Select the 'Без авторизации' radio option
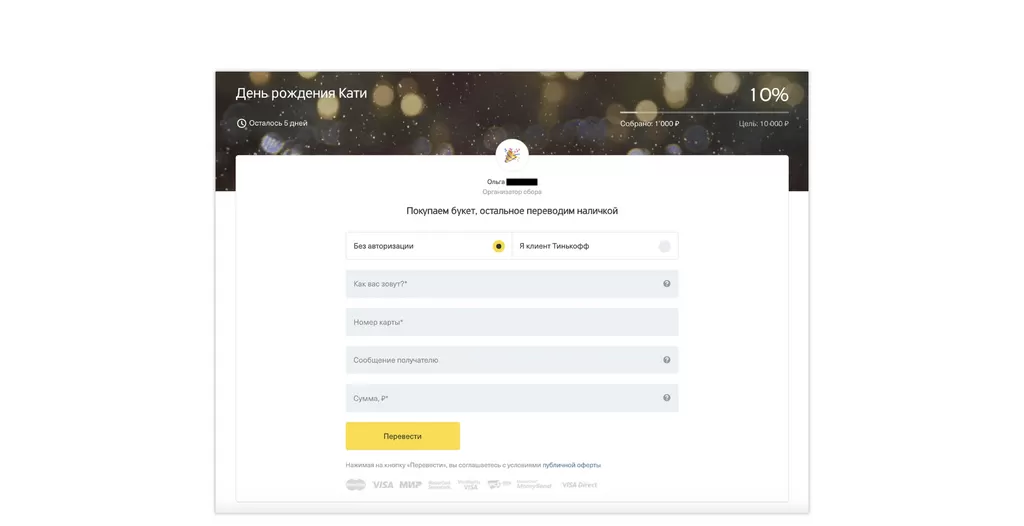Image resolution: width=1024 pixels, height=526 pixels. [x=498, y=246]
